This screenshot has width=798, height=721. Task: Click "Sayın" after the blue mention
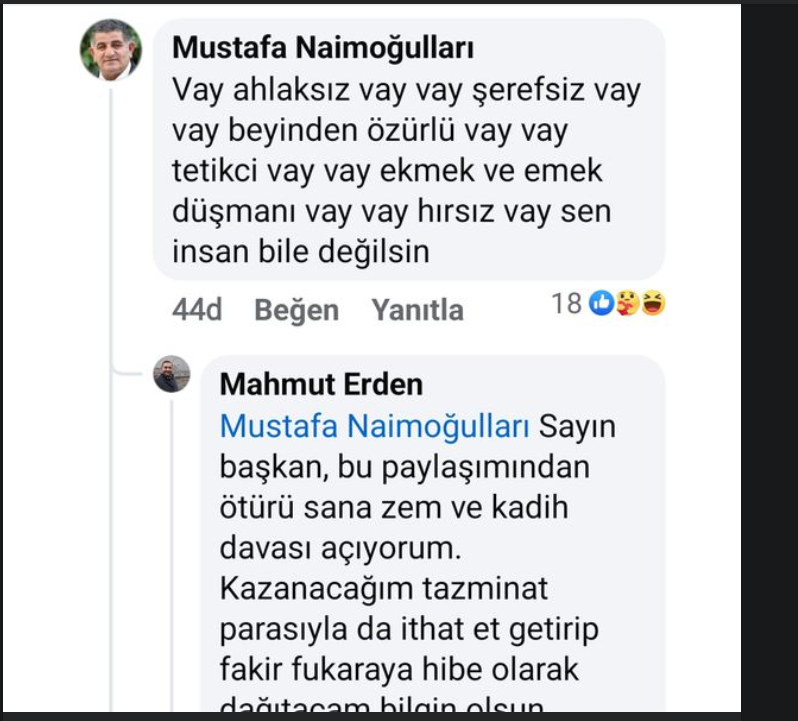[578, 426]
